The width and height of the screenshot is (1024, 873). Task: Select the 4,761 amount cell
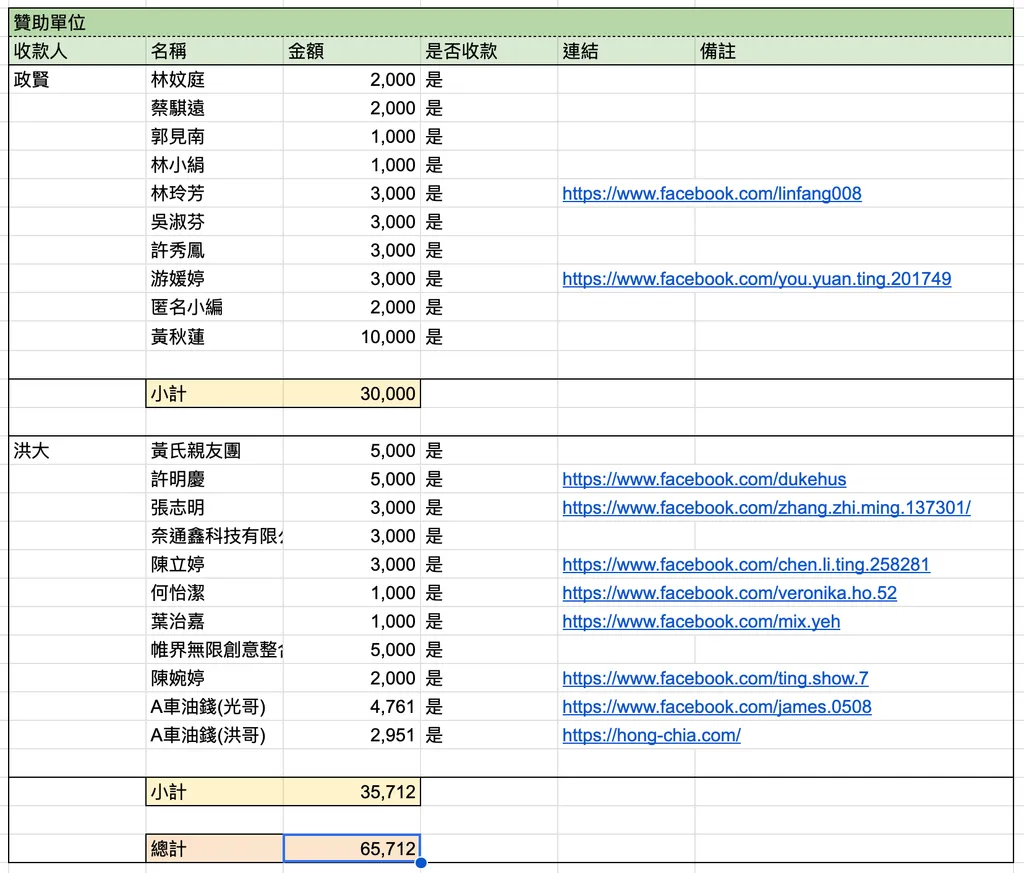tap(351, 707)
